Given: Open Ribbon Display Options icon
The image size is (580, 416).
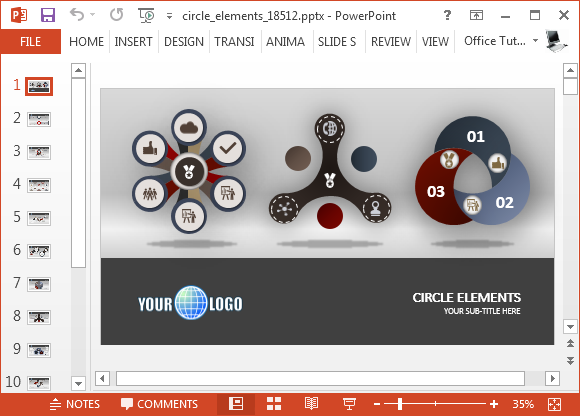Looking at the screenshot, I should point(476,15).
